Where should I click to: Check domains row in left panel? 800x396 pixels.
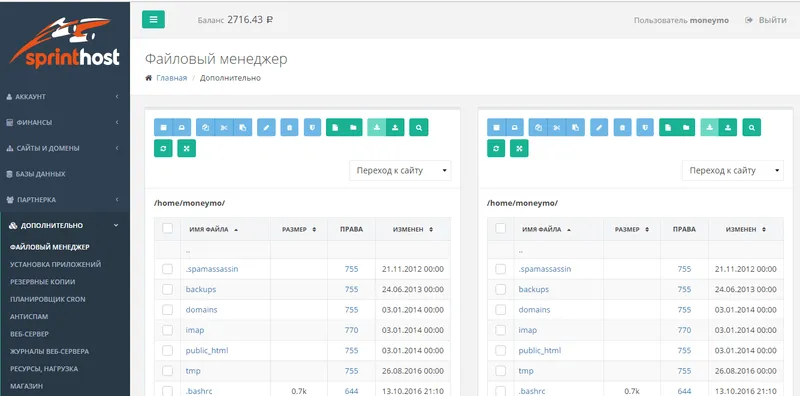coord(167,310)
